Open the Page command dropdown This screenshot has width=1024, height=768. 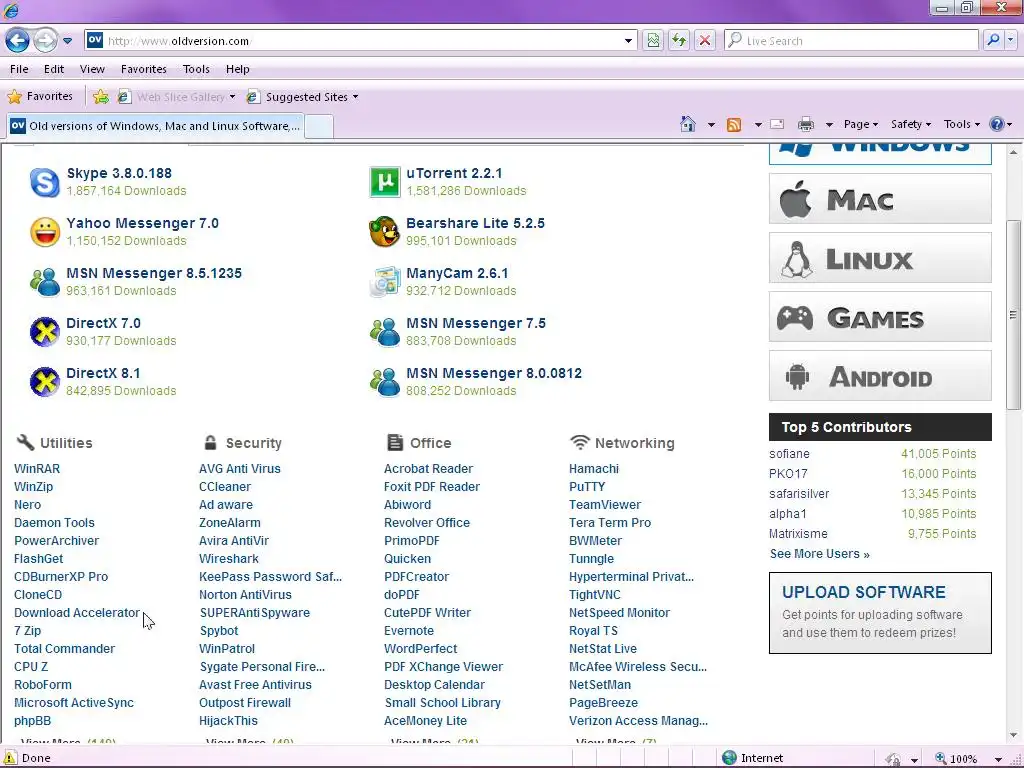(x=861, y=124)
